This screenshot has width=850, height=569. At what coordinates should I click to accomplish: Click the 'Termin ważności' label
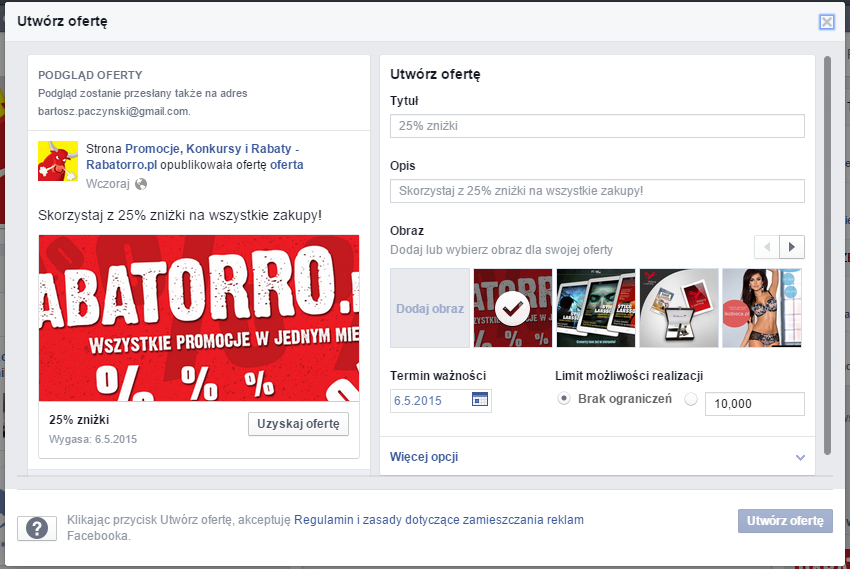tap(438, 376)
